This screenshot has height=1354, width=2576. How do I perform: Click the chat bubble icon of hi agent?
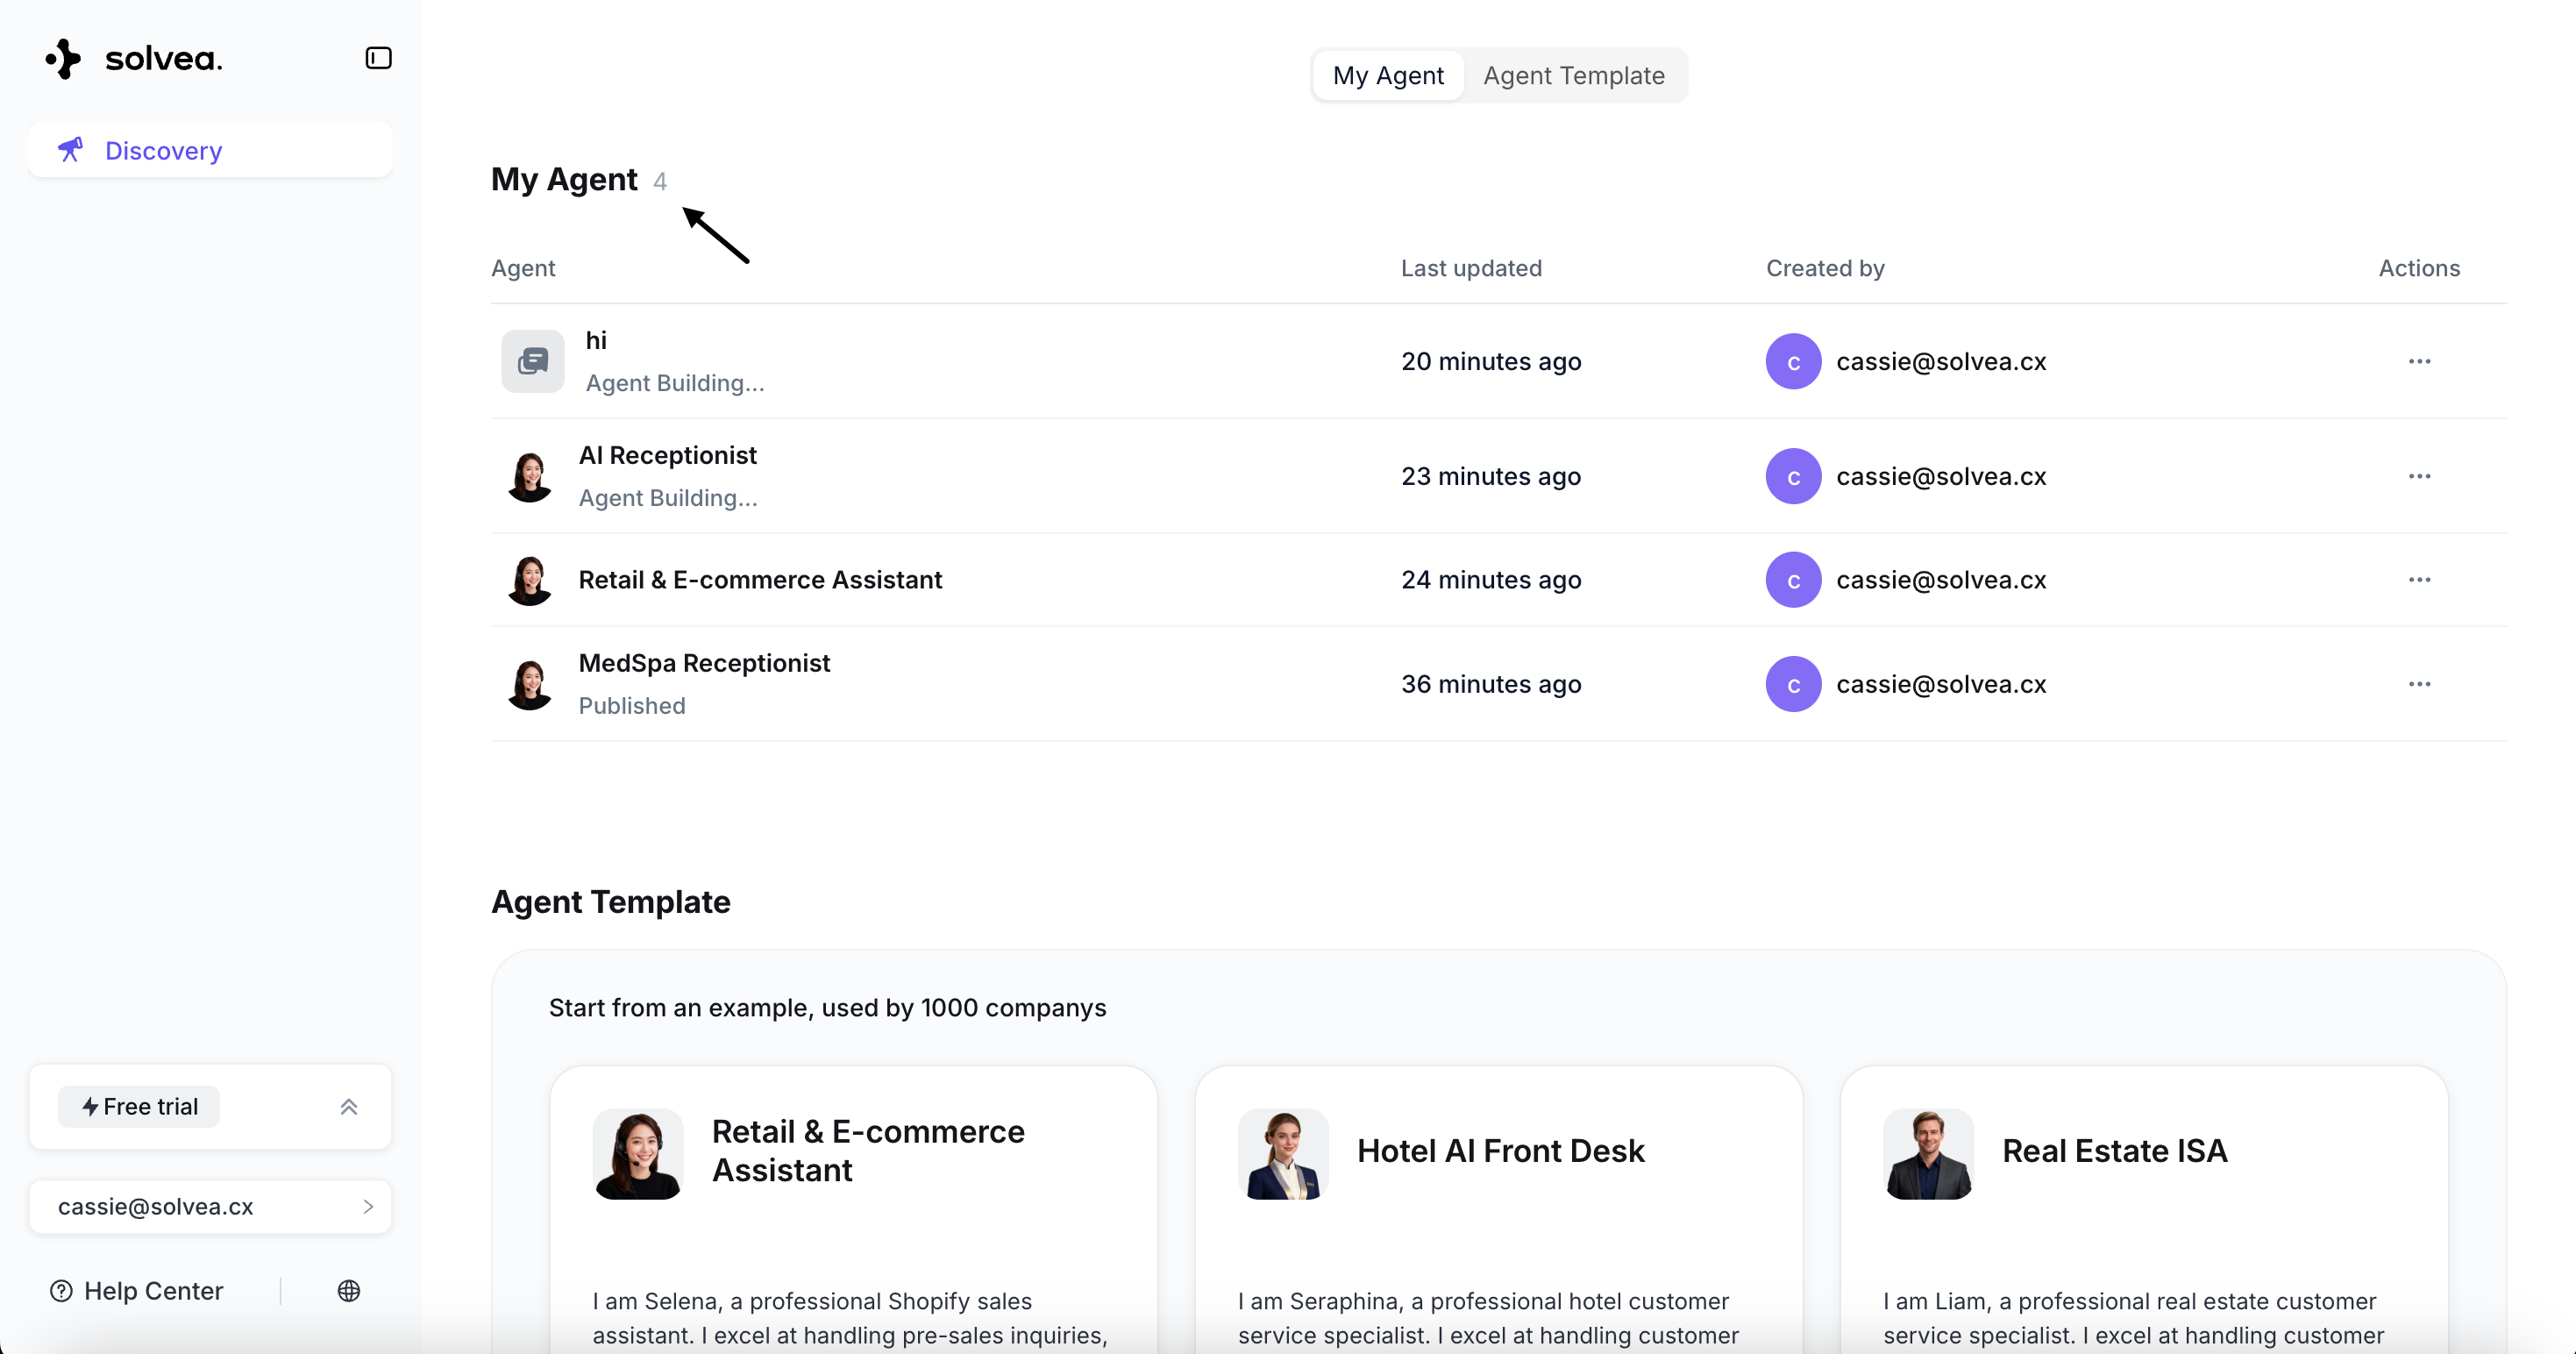point(532,361)
